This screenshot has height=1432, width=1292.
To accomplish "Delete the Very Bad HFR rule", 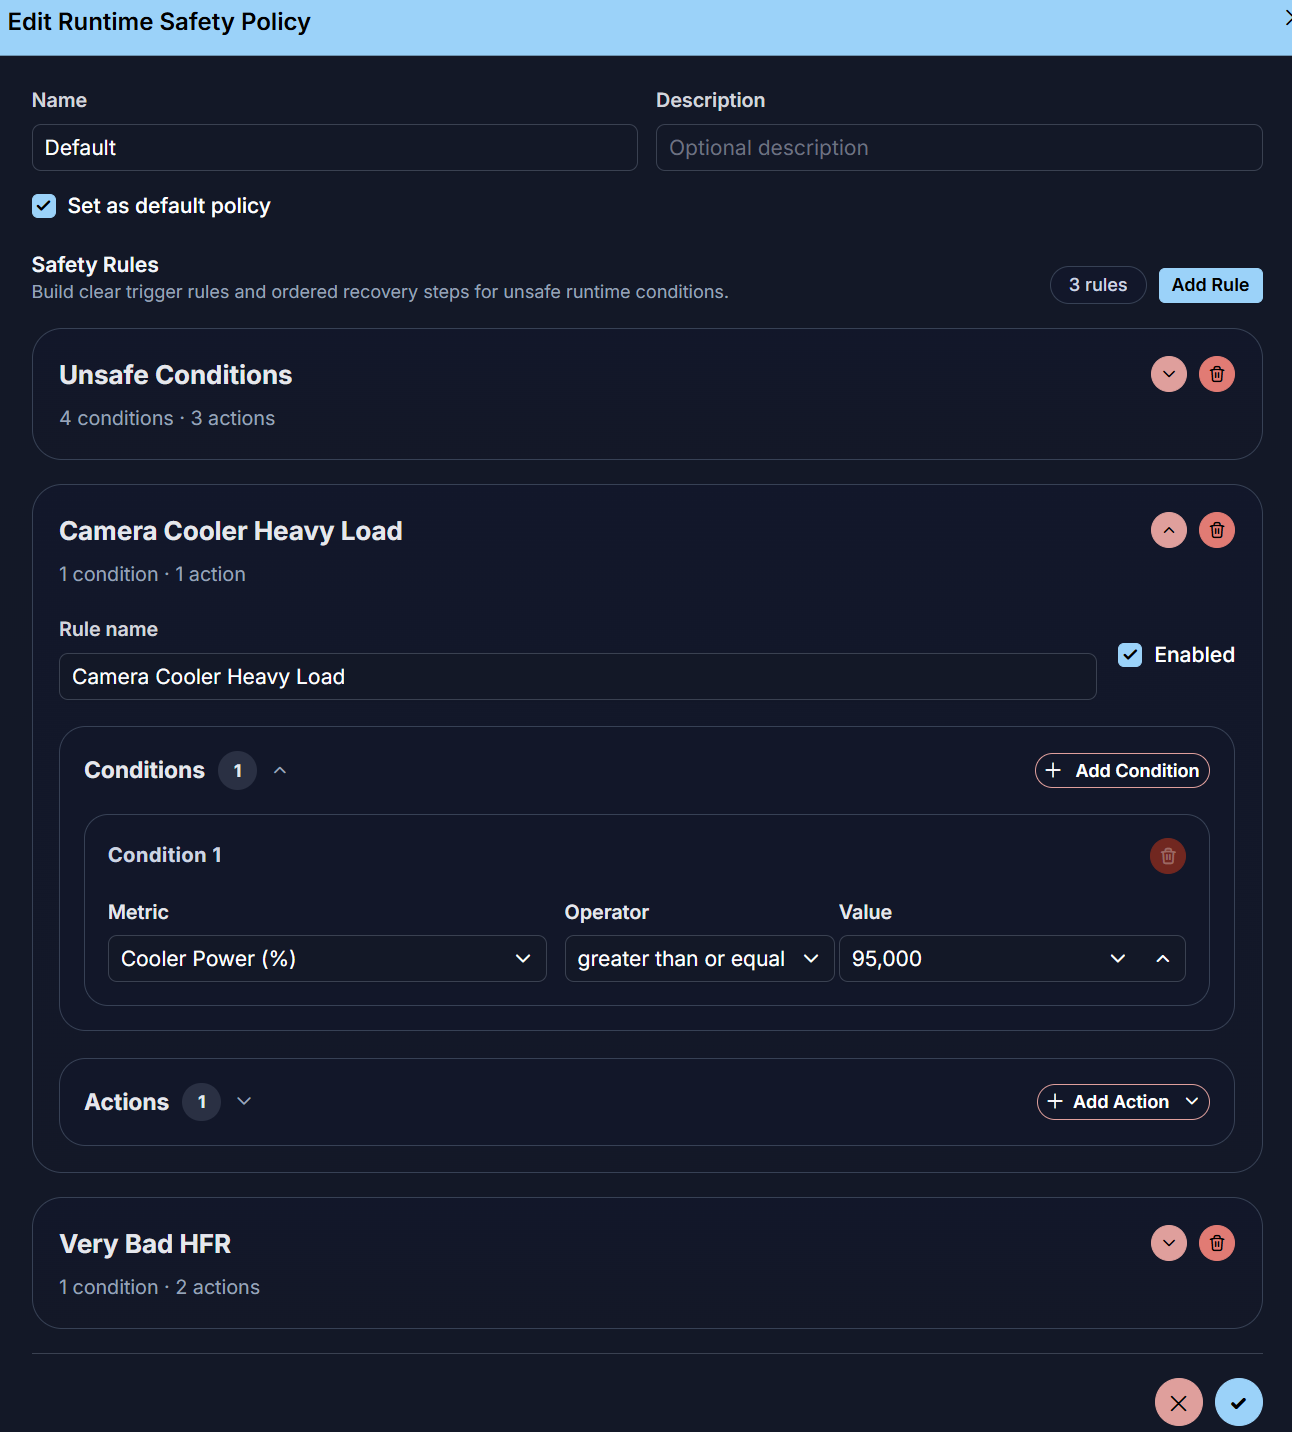I will [1217, 1243].
